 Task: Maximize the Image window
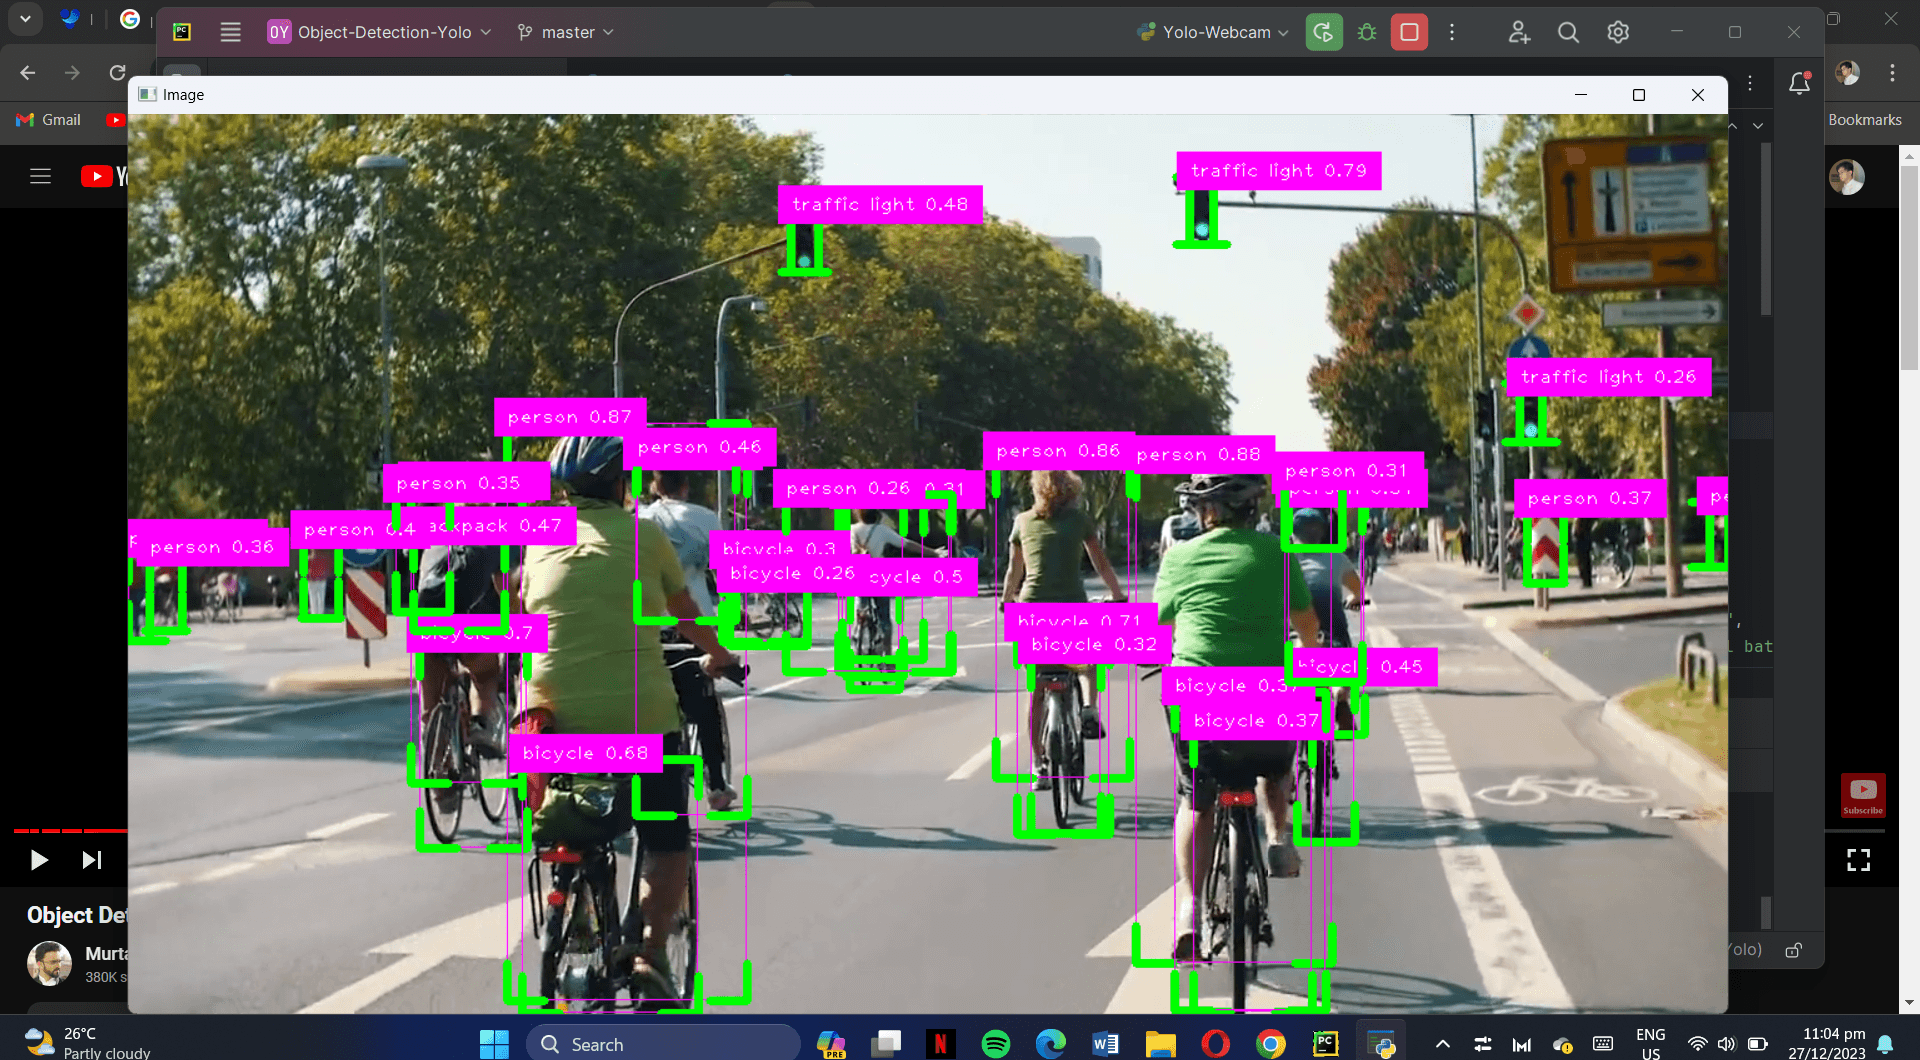1639,95
